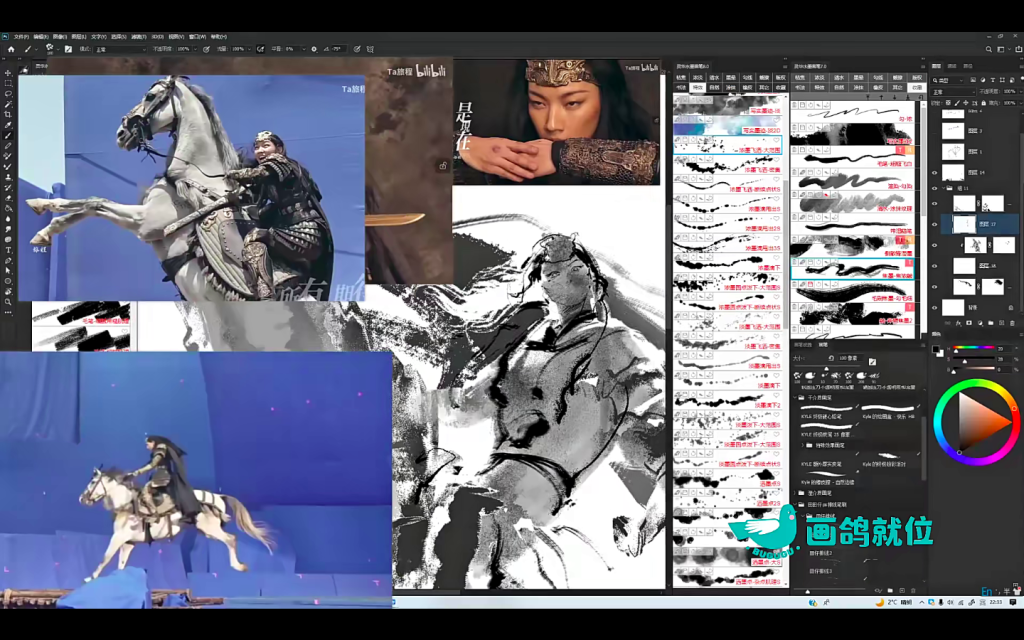Viewport: 1024px width, 640px height.
Task: Open the 文件 (File) menu
Action: [x=20, y=37]
